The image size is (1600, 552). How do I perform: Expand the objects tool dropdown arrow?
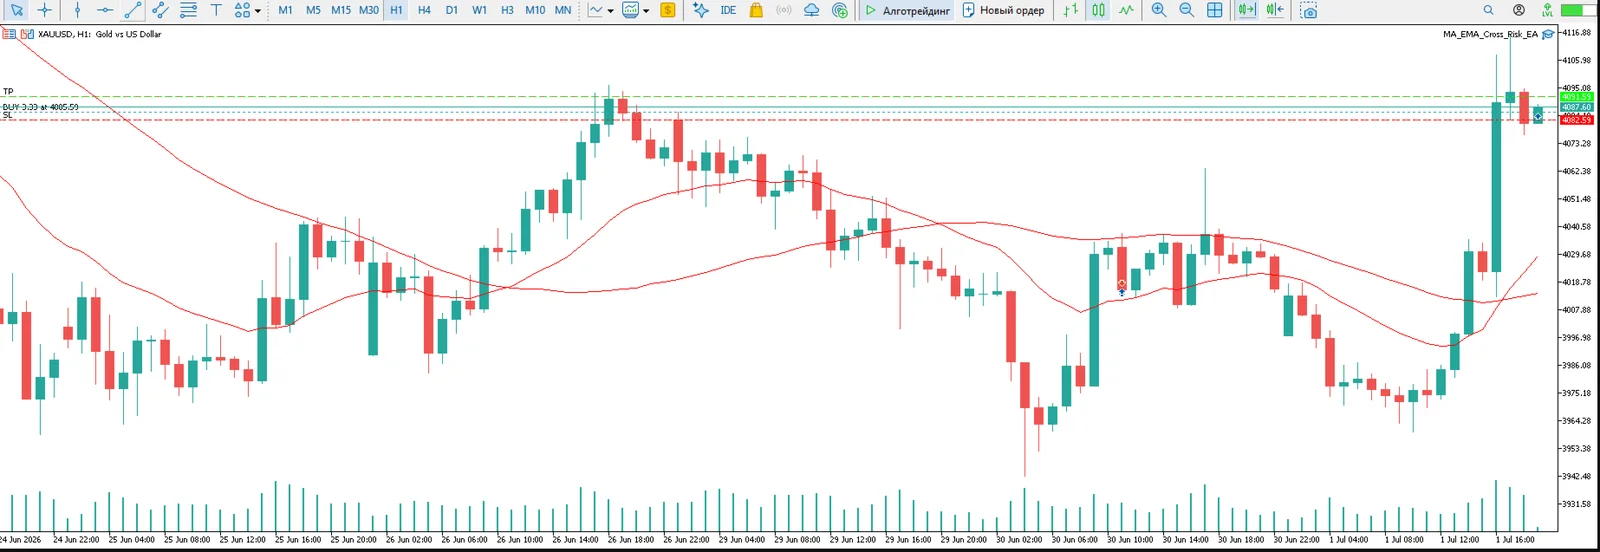coord(258,11)
